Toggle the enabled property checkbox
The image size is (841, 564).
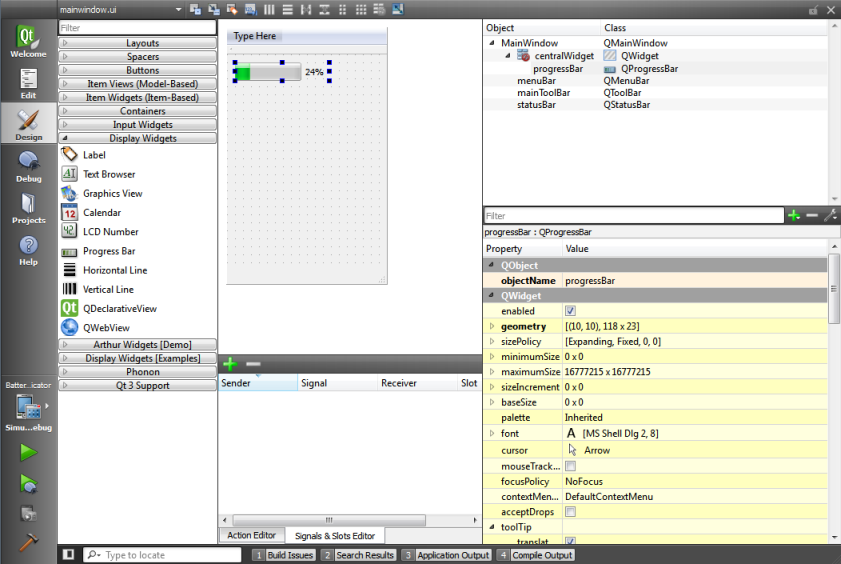coord(570,311)
